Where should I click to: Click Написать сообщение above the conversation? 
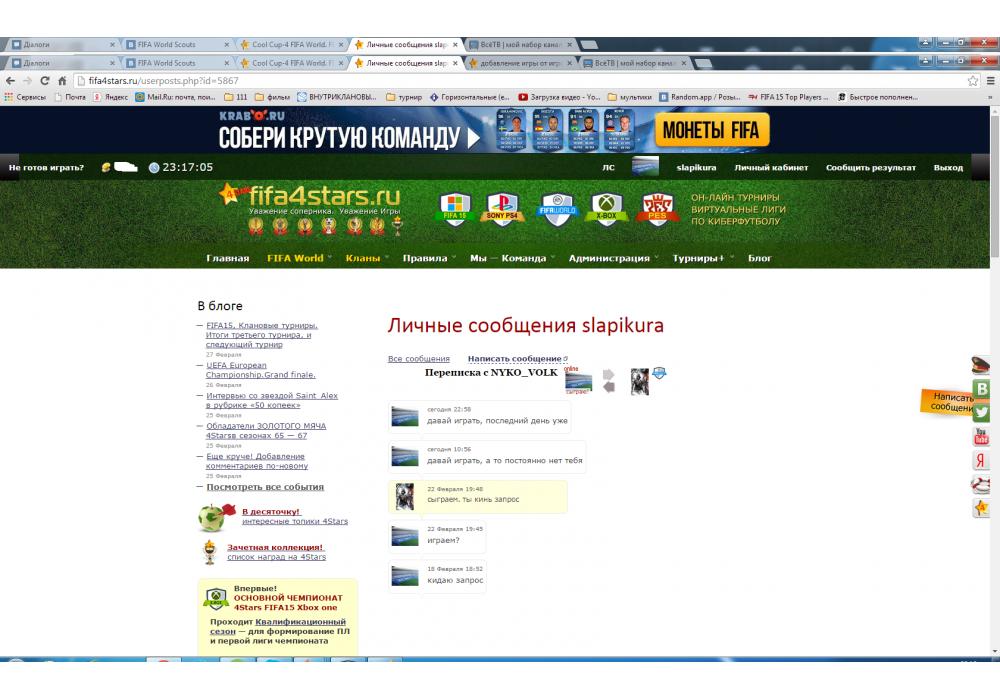pos(517,359)
